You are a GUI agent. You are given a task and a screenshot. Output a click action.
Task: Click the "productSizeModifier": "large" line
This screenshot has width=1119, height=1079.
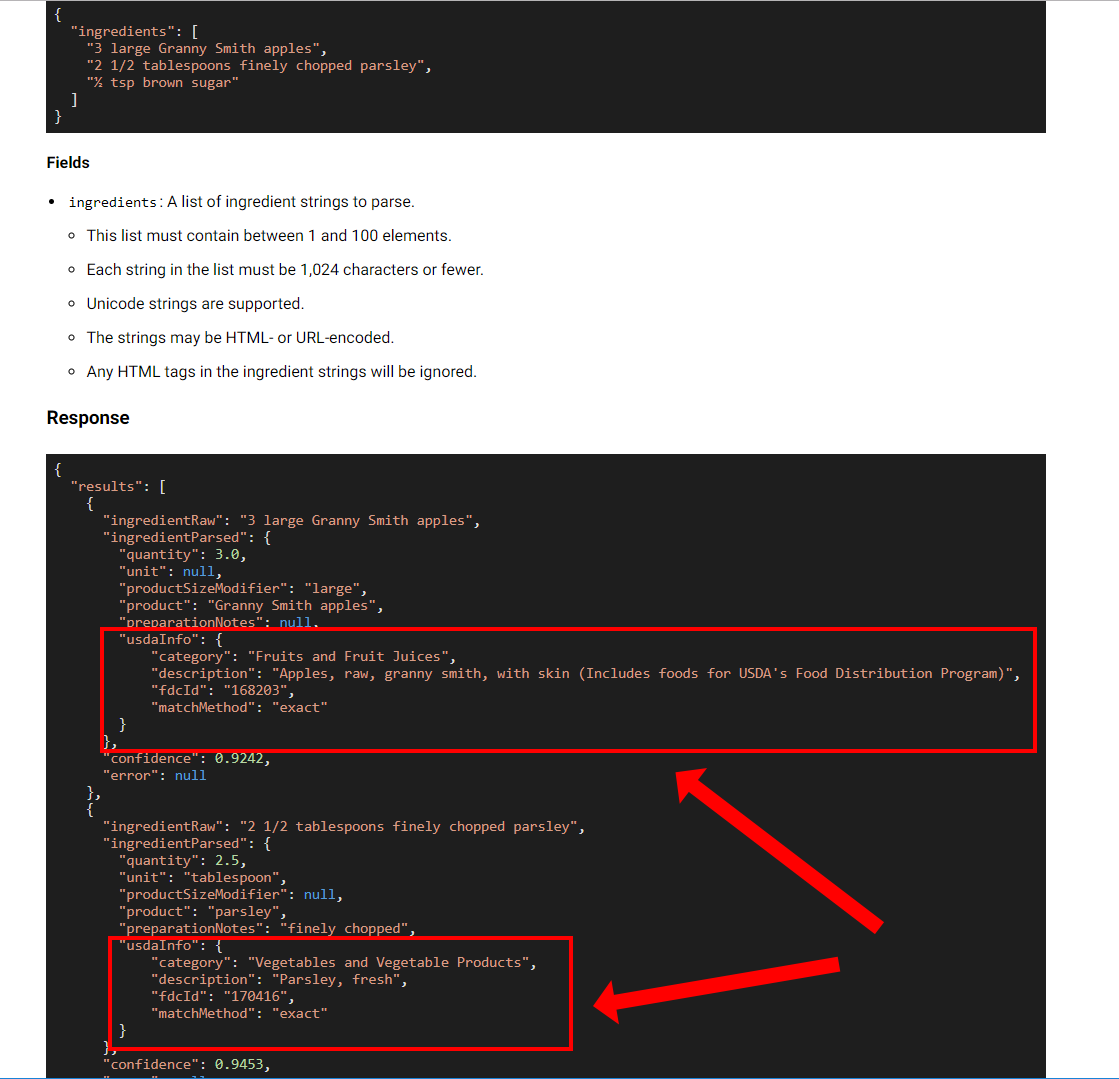coord(243,589)
